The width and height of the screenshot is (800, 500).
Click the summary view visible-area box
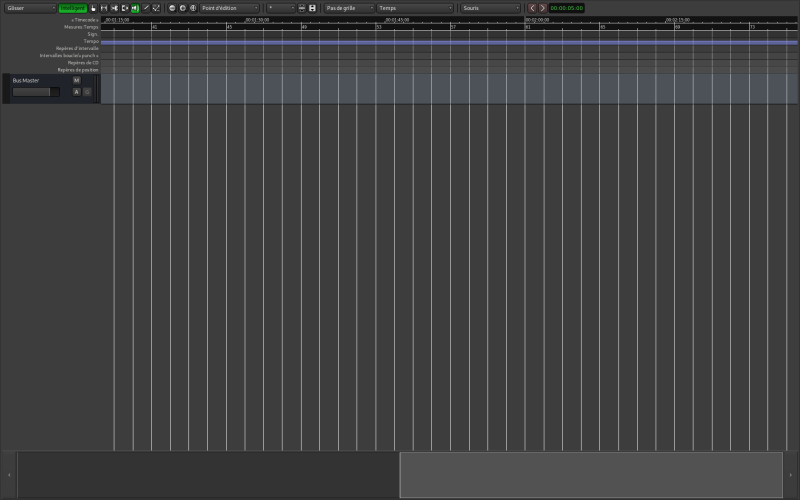(591, 475)
